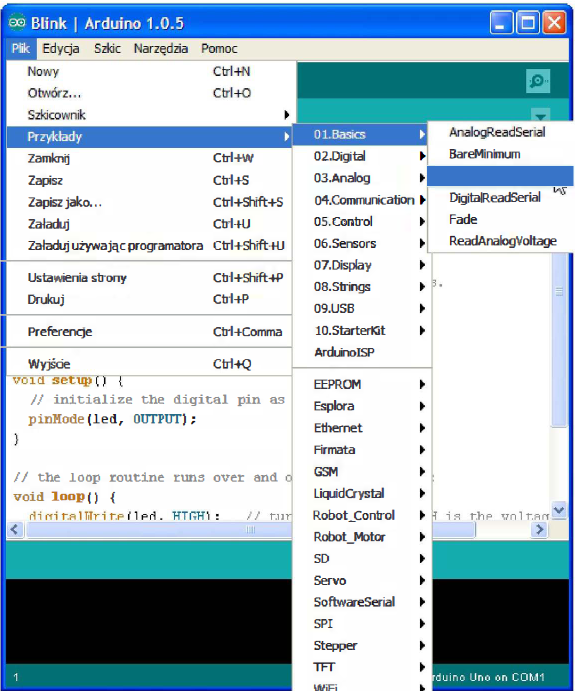Open the Serial Monitor icon
The image size is (575, 691).
[x=538, y=81]
